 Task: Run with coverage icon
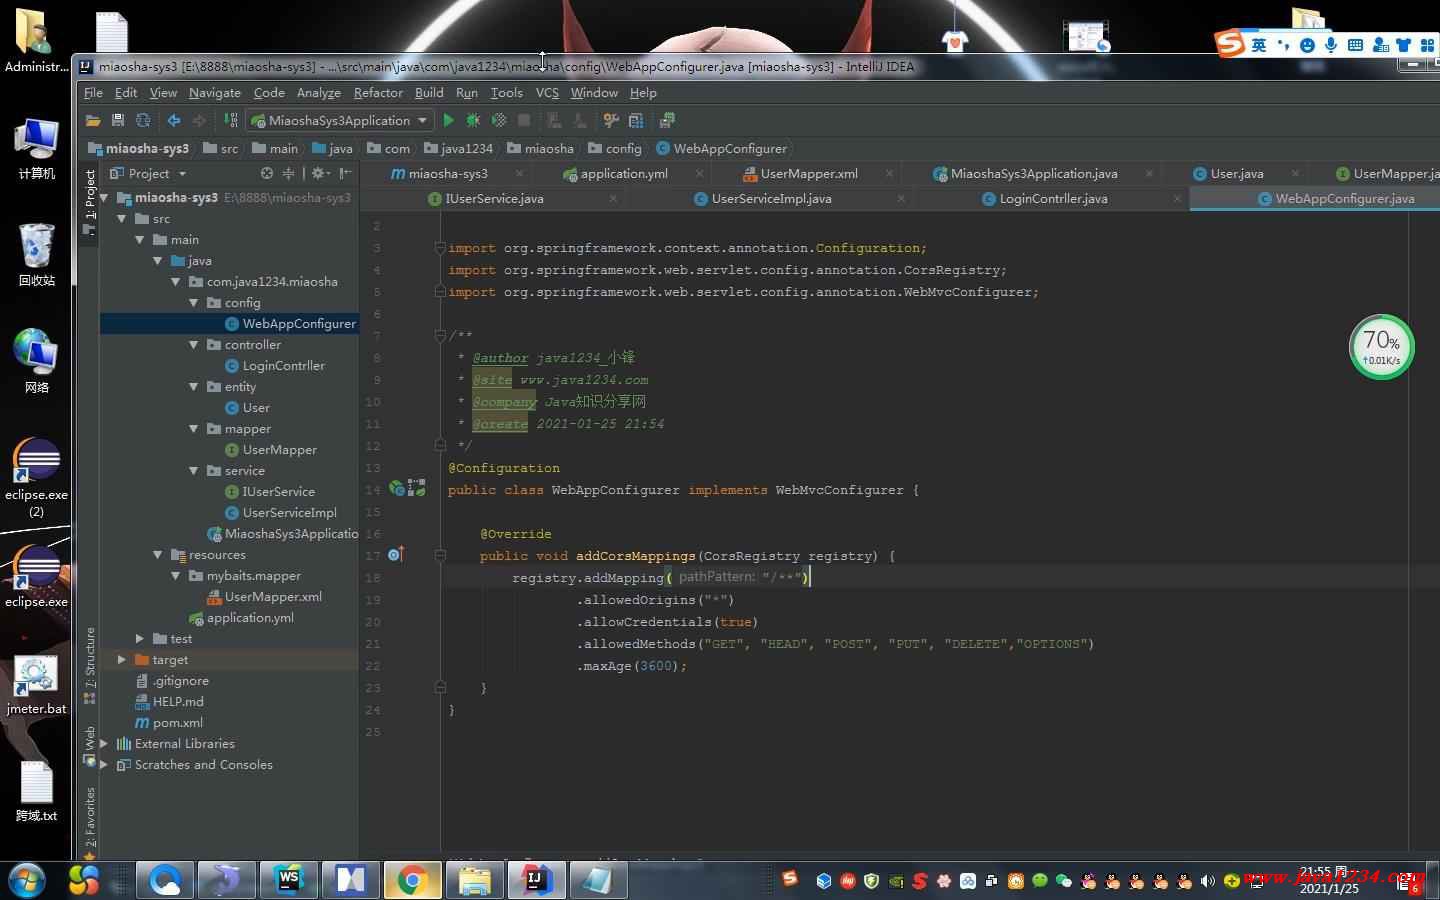(x=498, y=120)
